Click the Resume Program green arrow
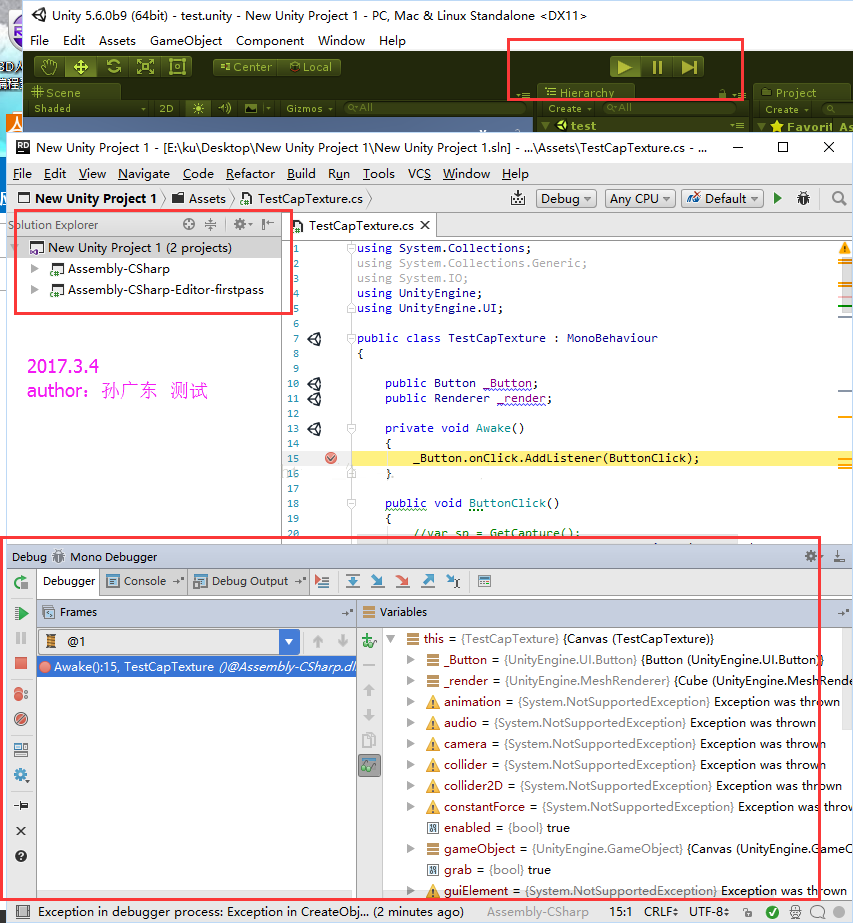The image size is (853, 923). [x=21, y=613]
